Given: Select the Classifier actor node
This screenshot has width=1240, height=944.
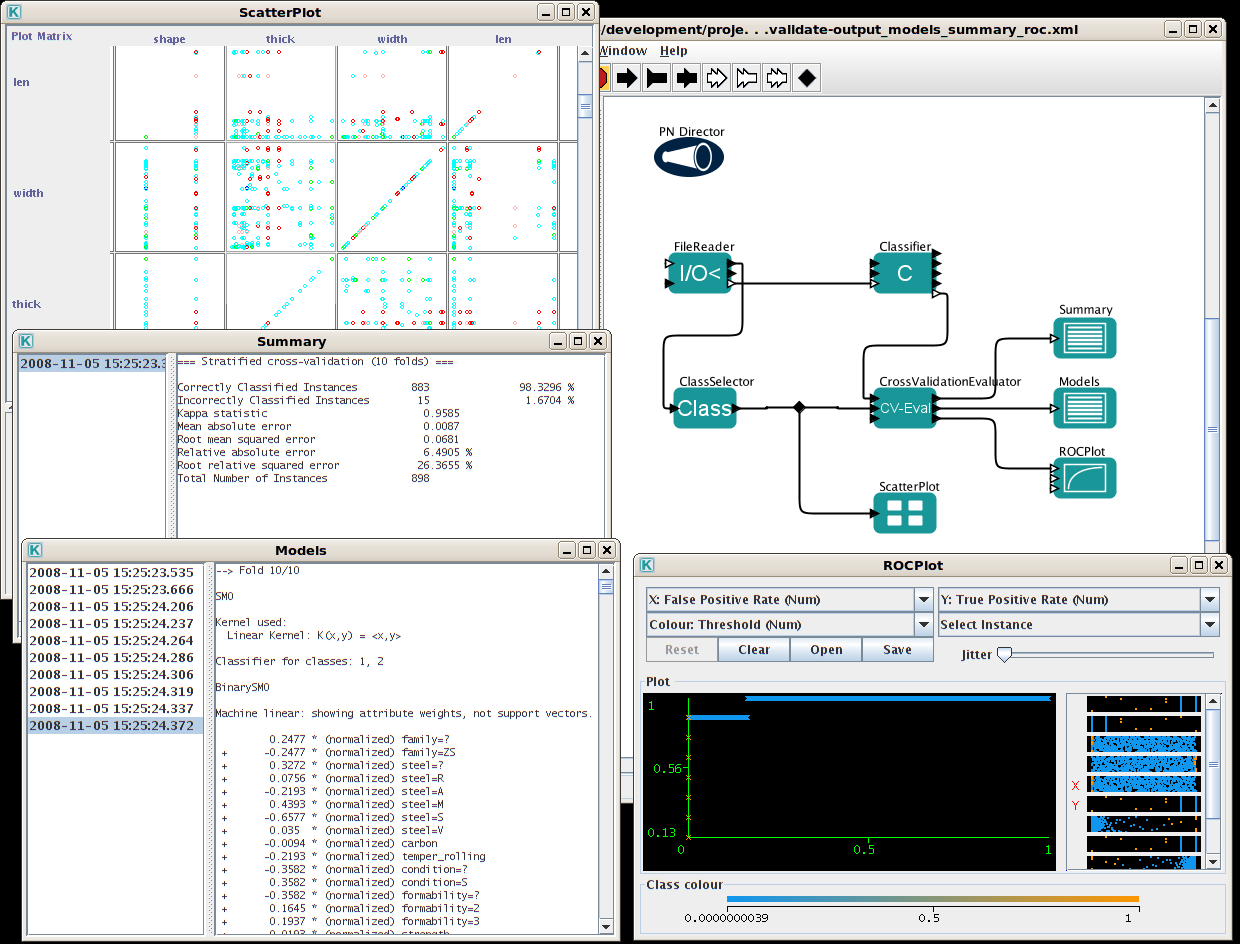Looking at the screenshot, I should (x=904, y=274).
